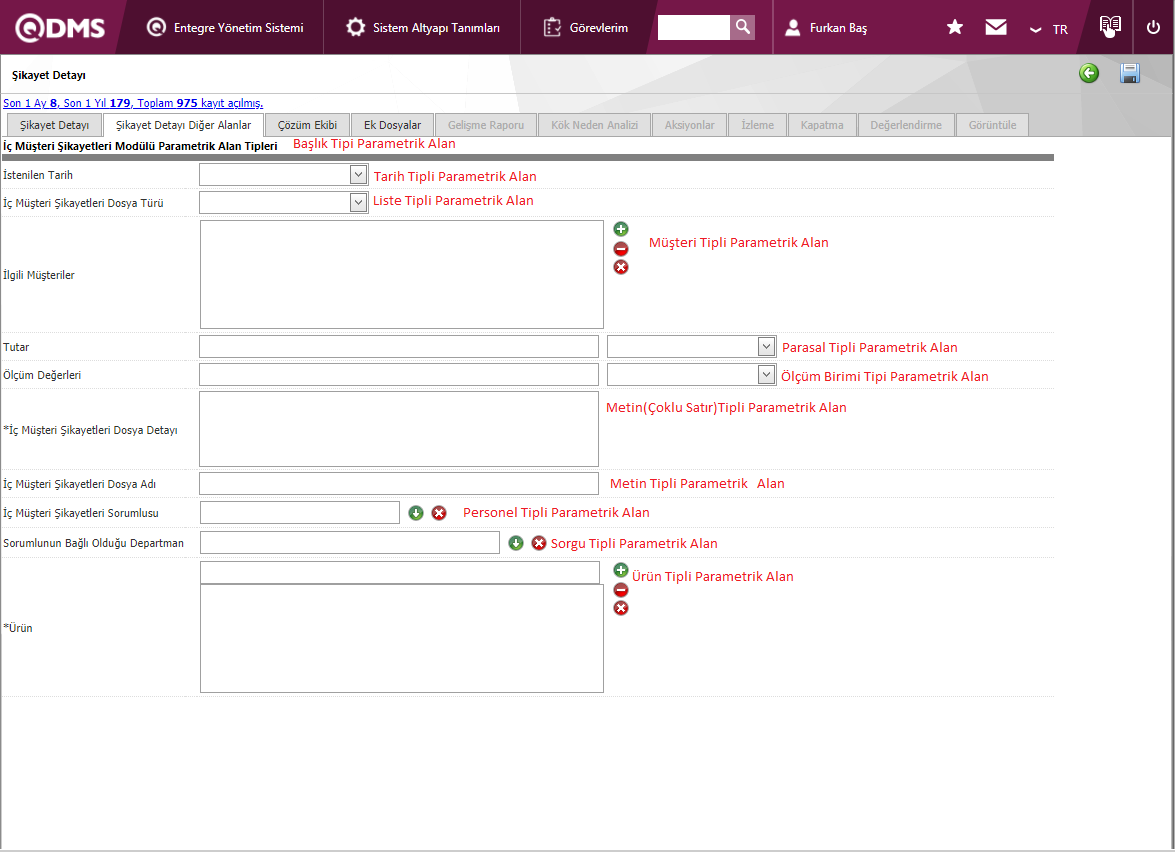Click Ölçüm Değerleri input field
The height and width of the screenshot is (852, 1175).
click(x=399, y=375)
